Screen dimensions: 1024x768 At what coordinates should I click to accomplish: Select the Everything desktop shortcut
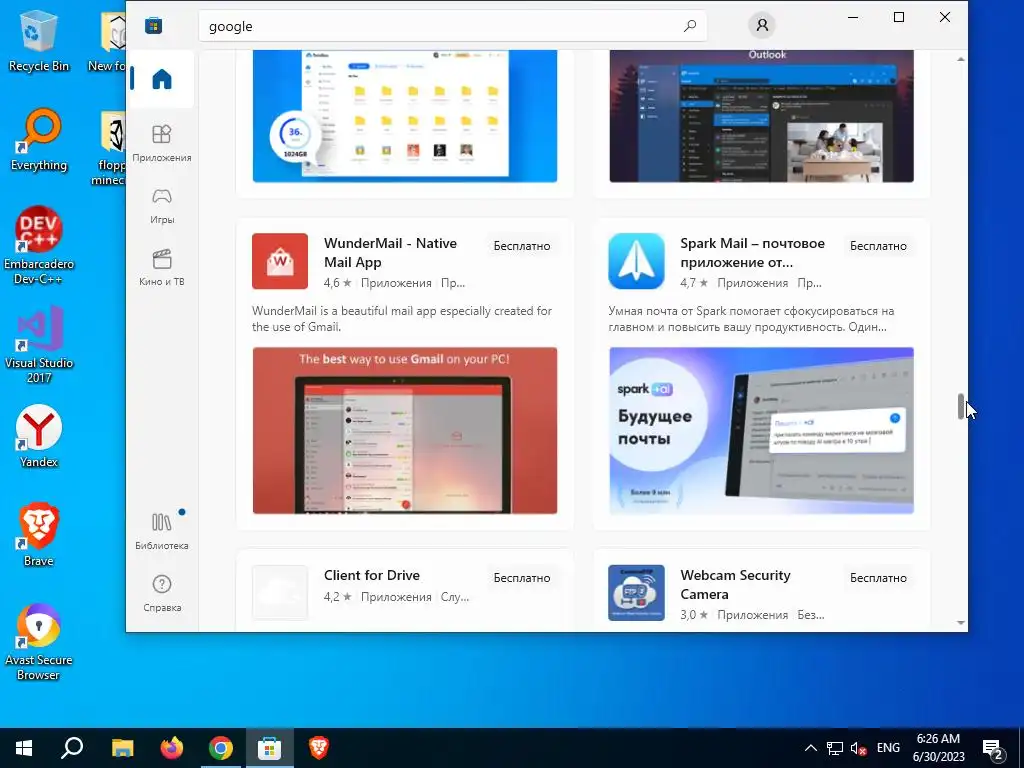click(x=39, y=140)
